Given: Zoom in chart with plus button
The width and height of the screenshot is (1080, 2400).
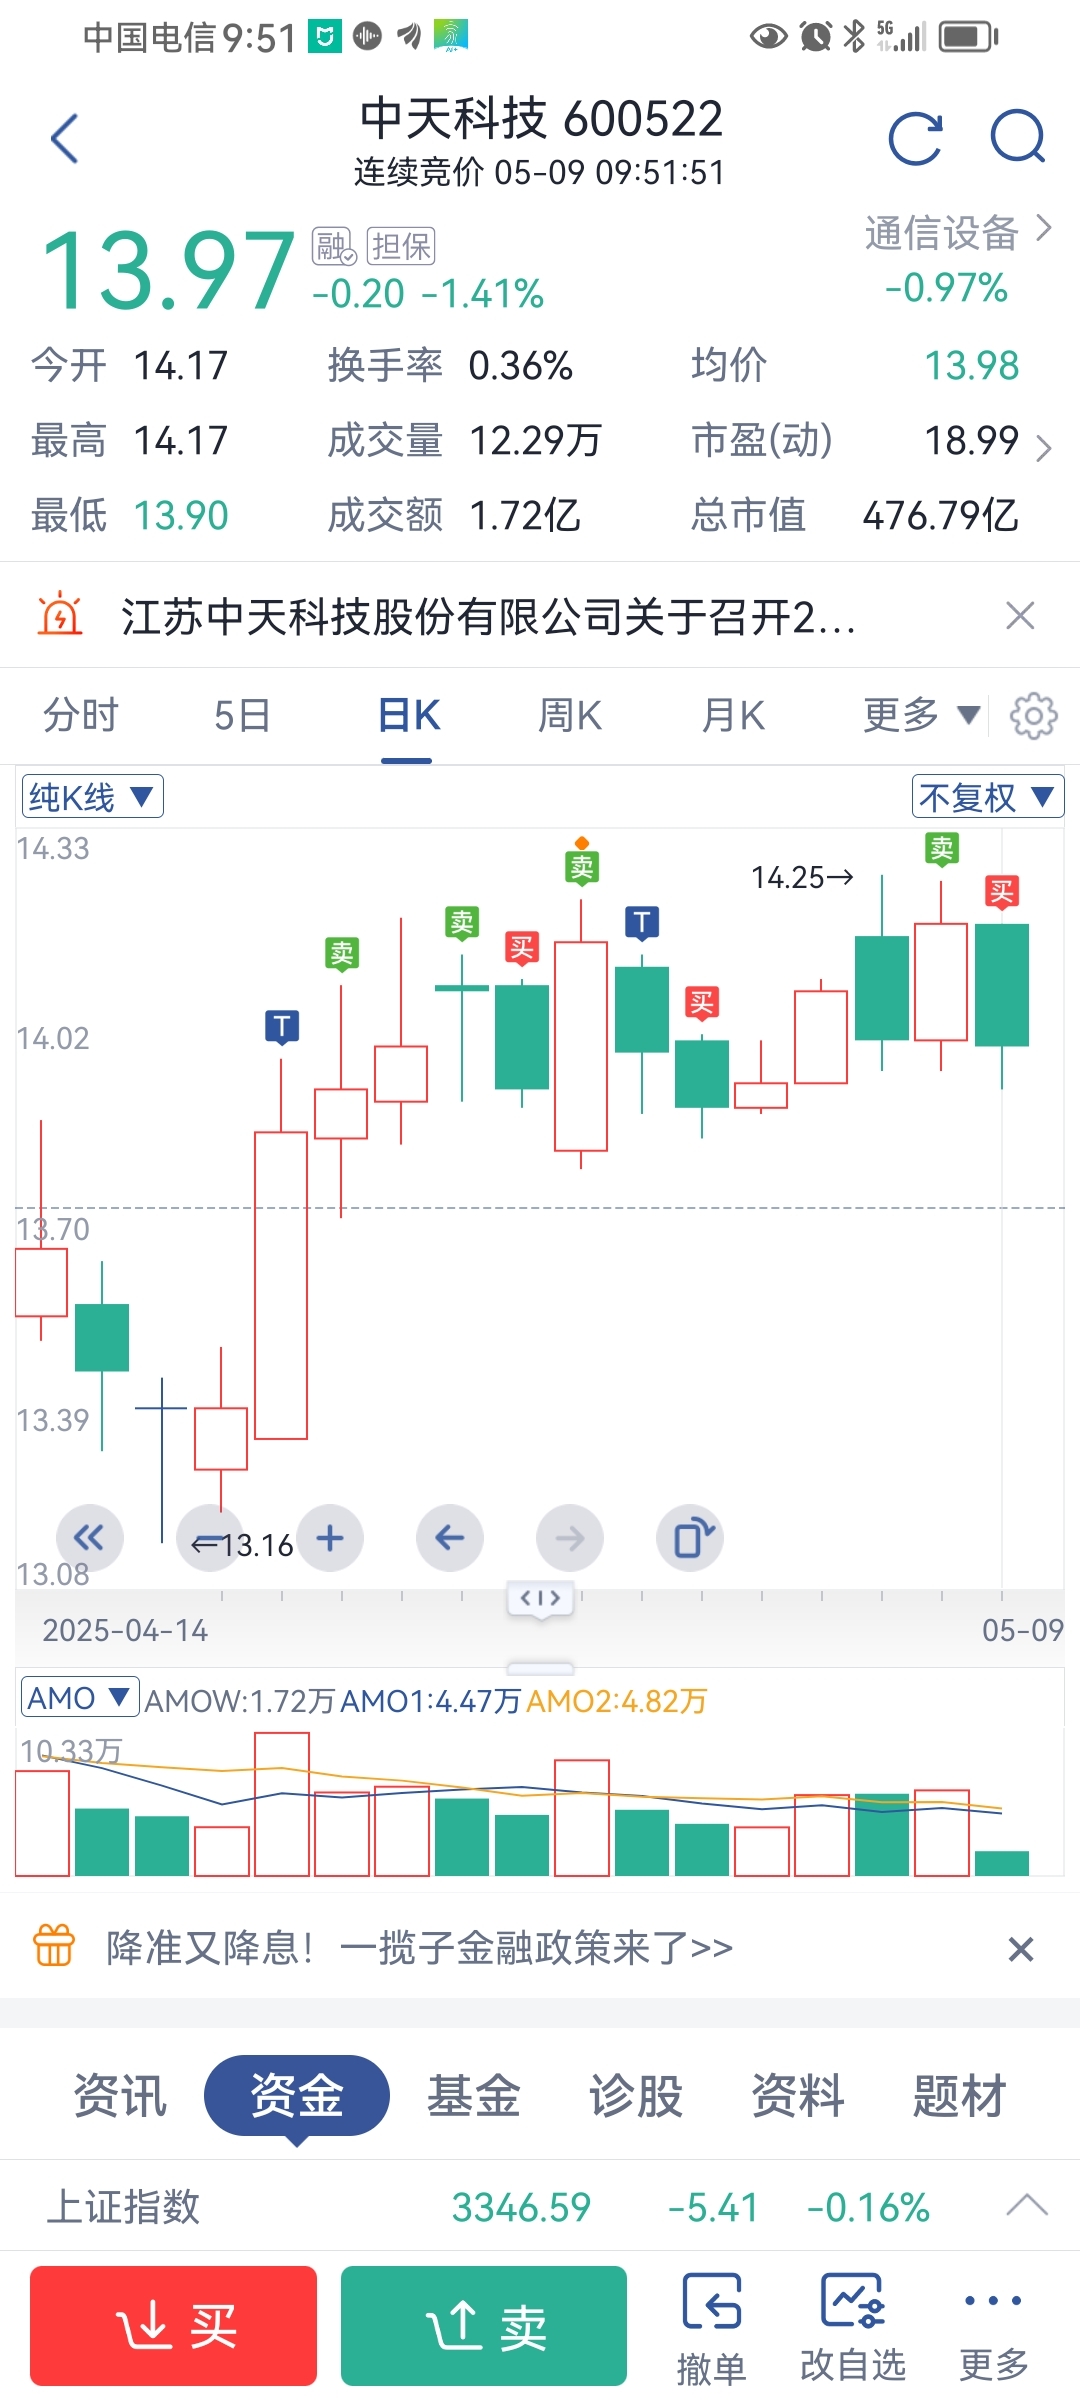Looking at the screenshot, I should tap(330, 1538).
